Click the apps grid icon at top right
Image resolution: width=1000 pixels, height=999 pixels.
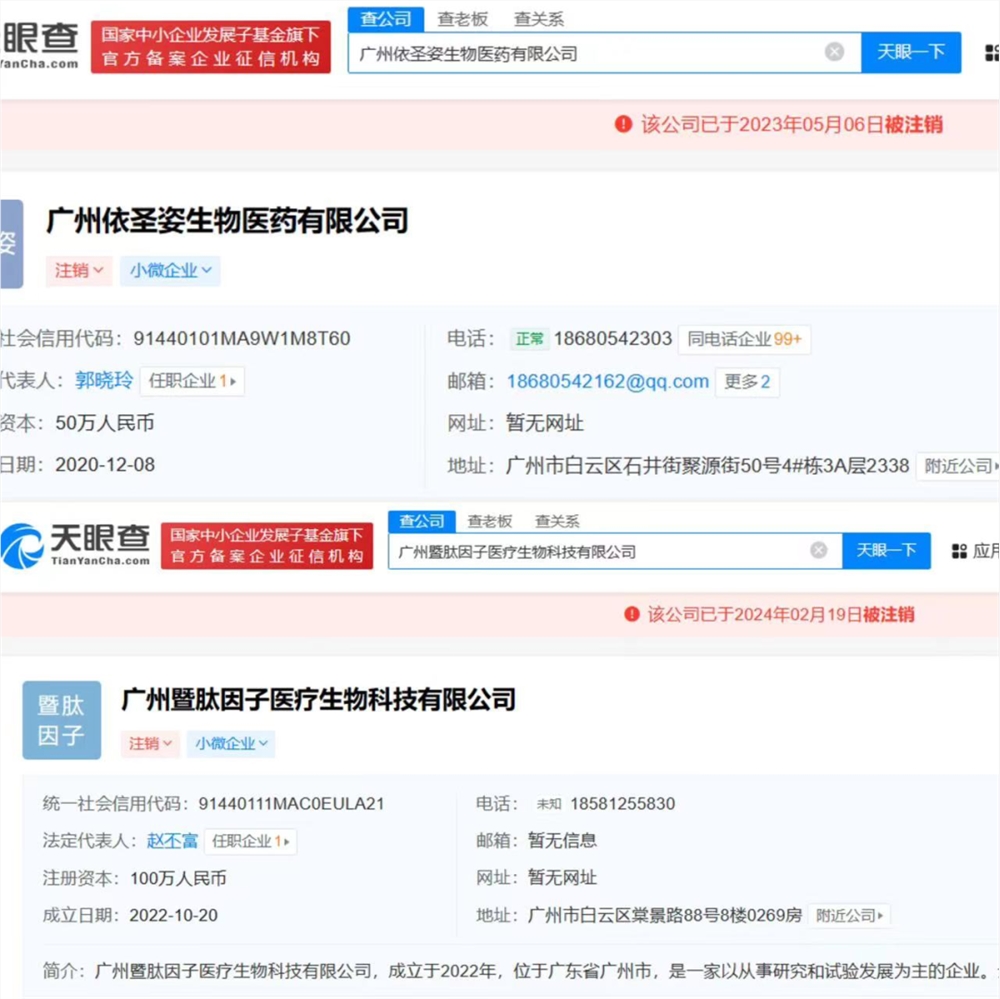pos(991,51)
